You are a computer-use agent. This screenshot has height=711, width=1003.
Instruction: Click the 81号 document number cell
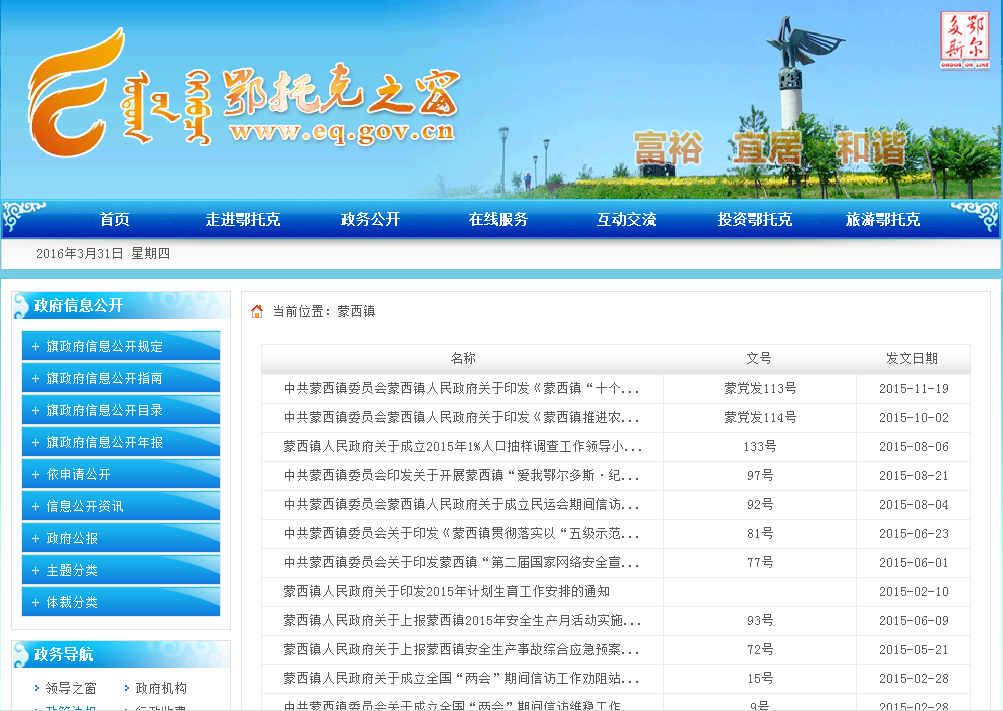click(760, 533)
